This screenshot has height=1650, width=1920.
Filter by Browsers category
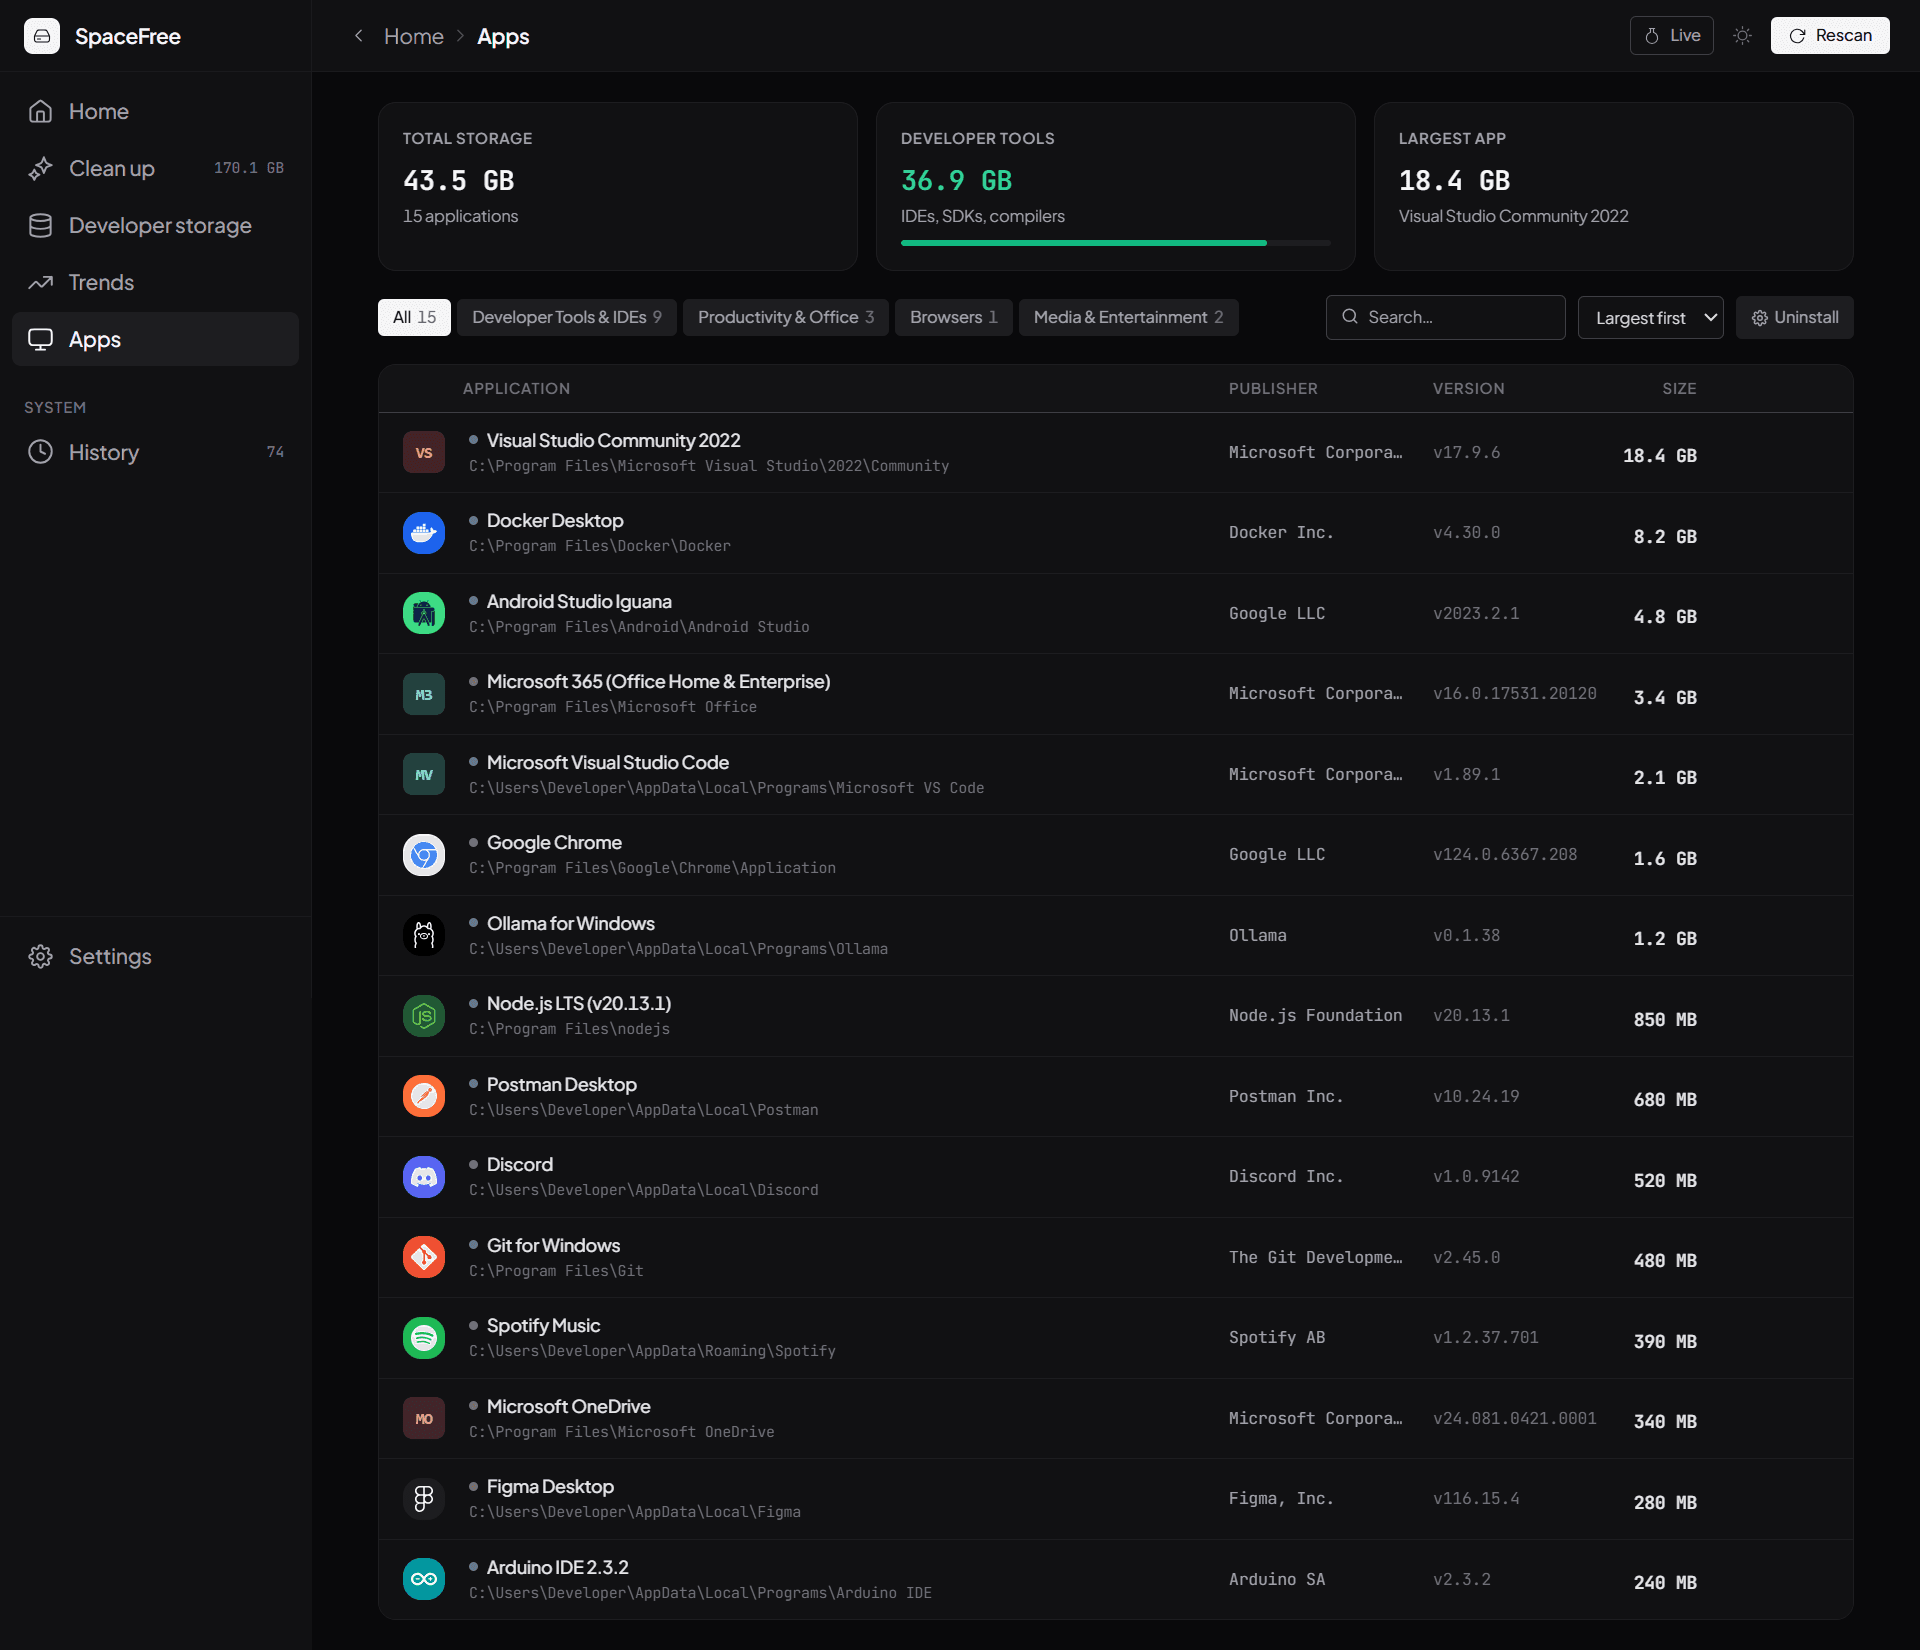954,317
